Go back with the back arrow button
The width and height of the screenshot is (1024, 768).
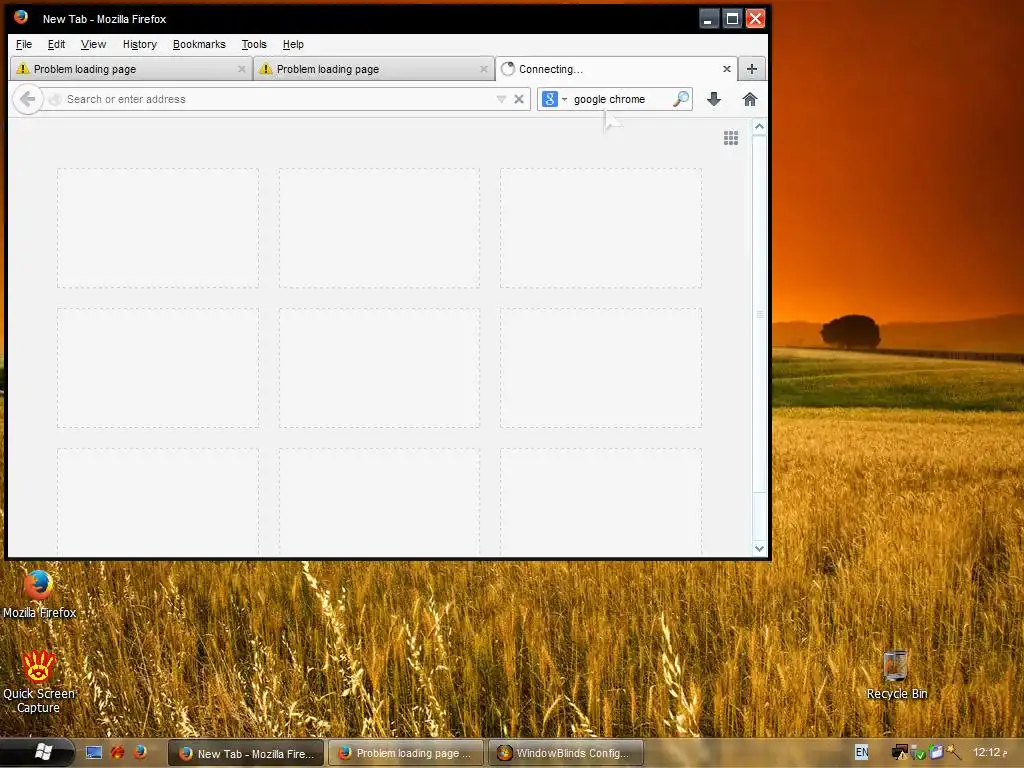pyautogui.click(x=27, y=99)
